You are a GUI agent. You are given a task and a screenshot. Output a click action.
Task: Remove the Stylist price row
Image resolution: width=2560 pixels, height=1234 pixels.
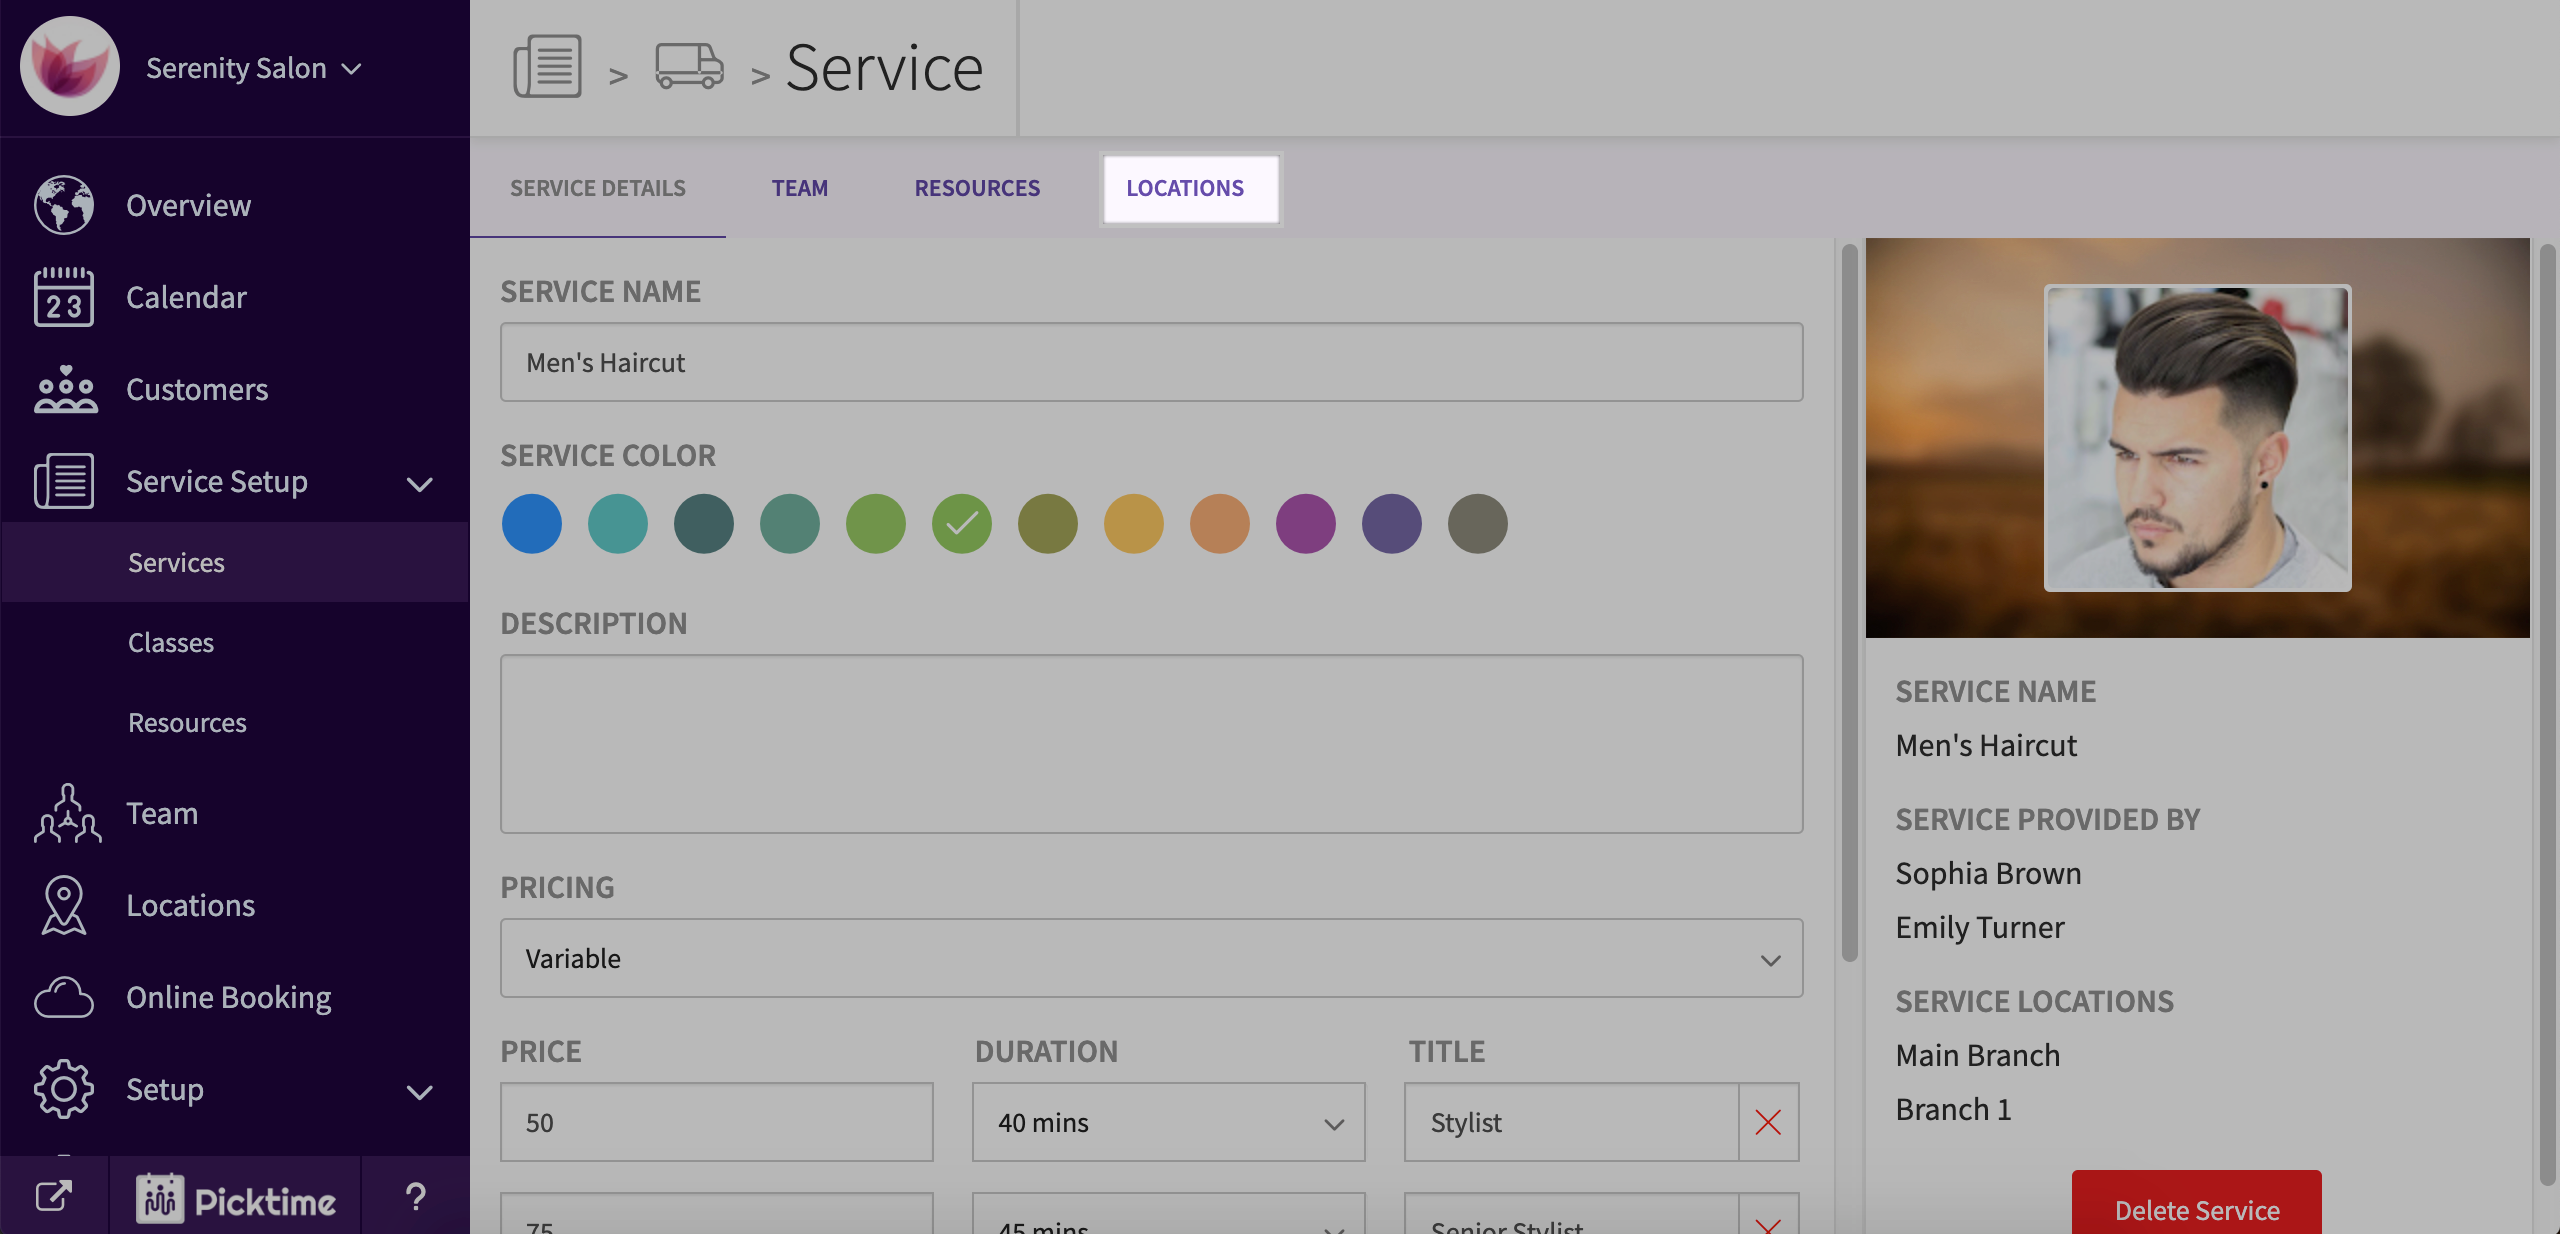(1768, 1122)
